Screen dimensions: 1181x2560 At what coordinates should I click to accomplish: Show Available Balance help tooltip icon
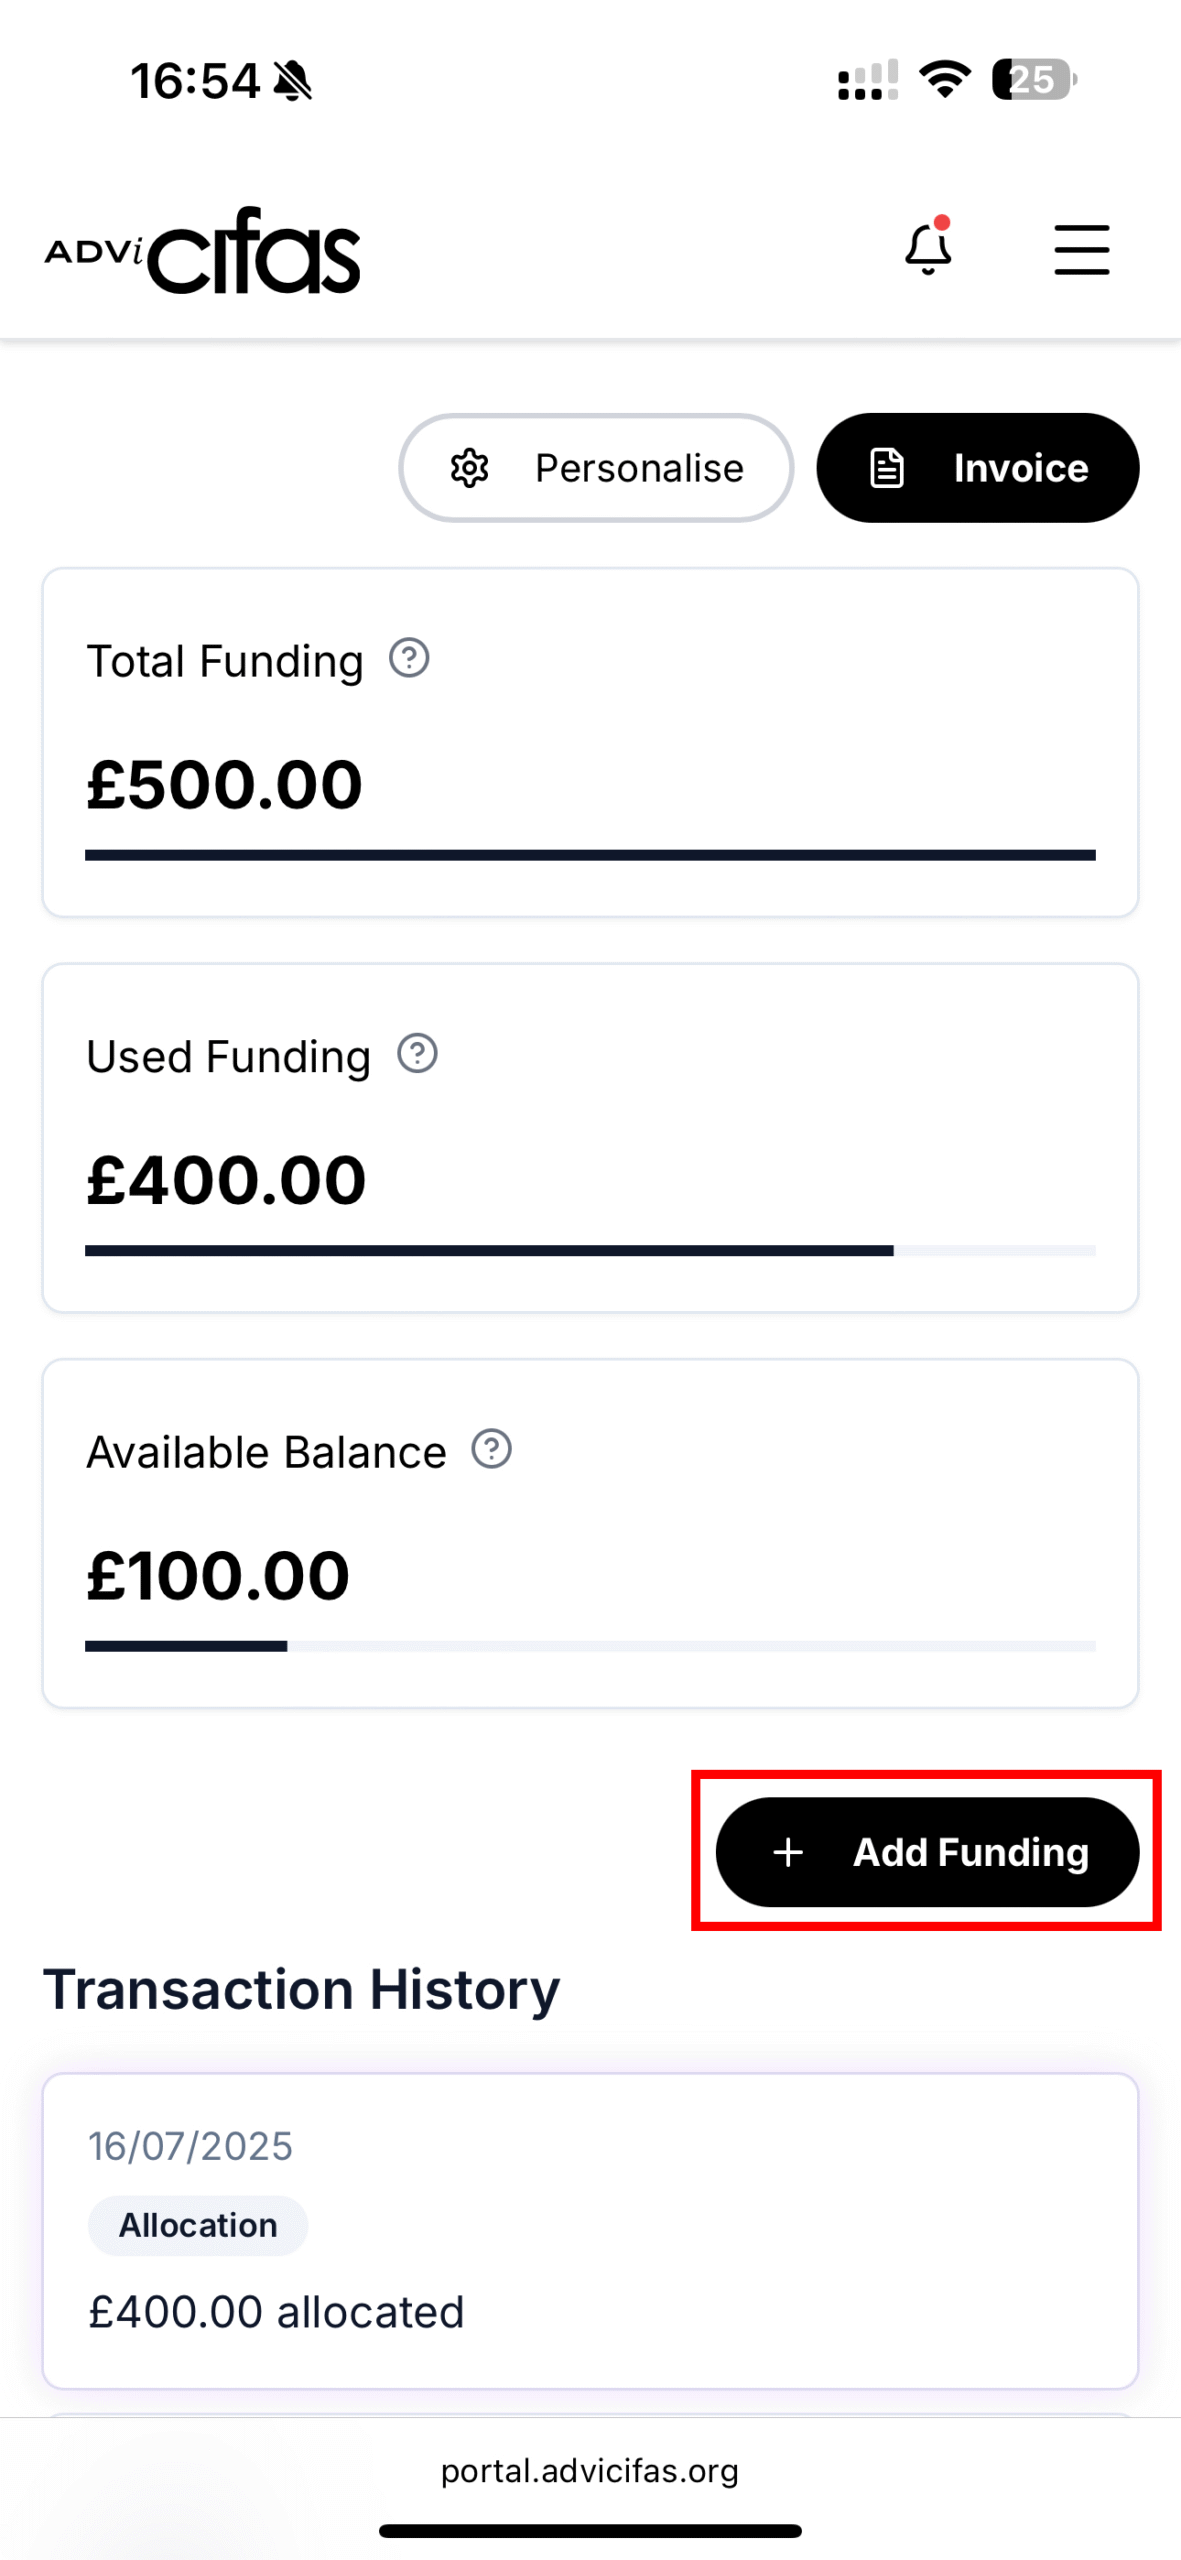coord(491,1448)
